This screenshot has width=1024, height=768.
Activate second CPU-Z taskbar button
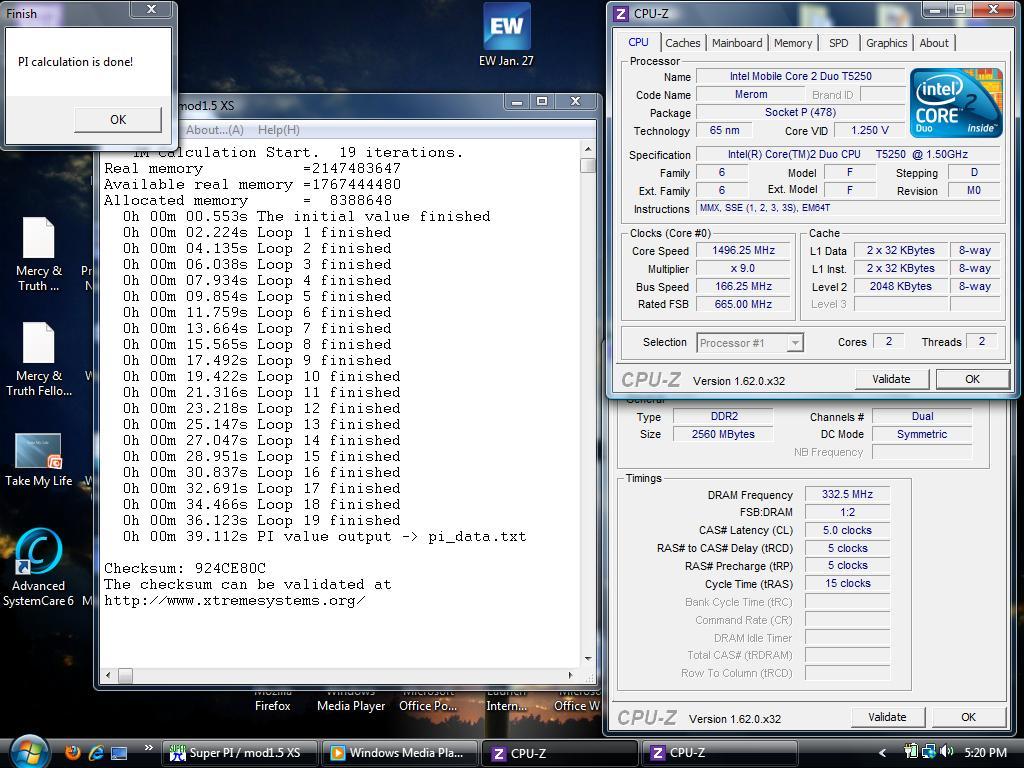(720, 753)
